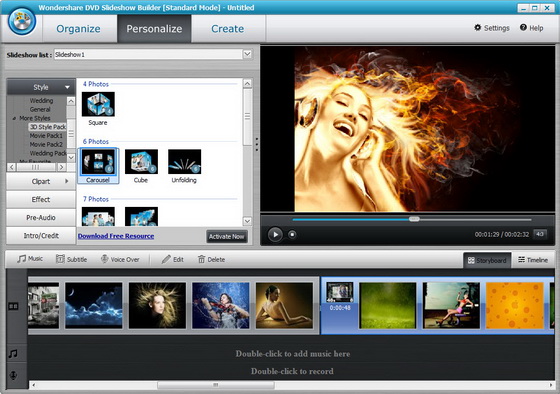Click the Edit pencil icon

pyautogui.click(x=166, y=259)
